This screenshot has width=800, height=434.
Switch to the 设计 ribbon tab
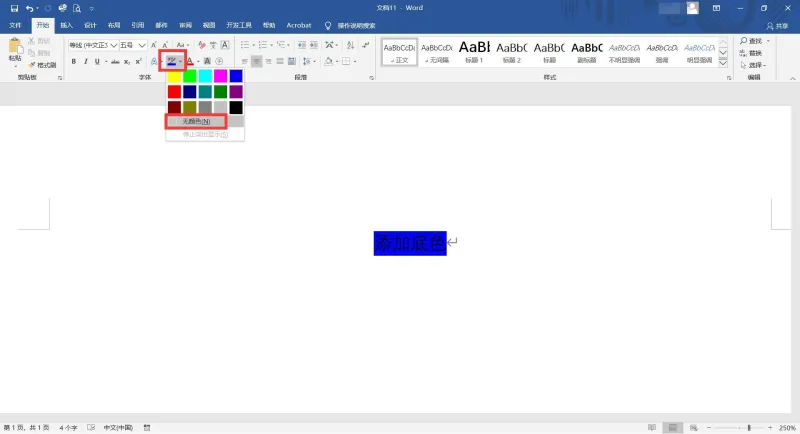click(90, 25)
